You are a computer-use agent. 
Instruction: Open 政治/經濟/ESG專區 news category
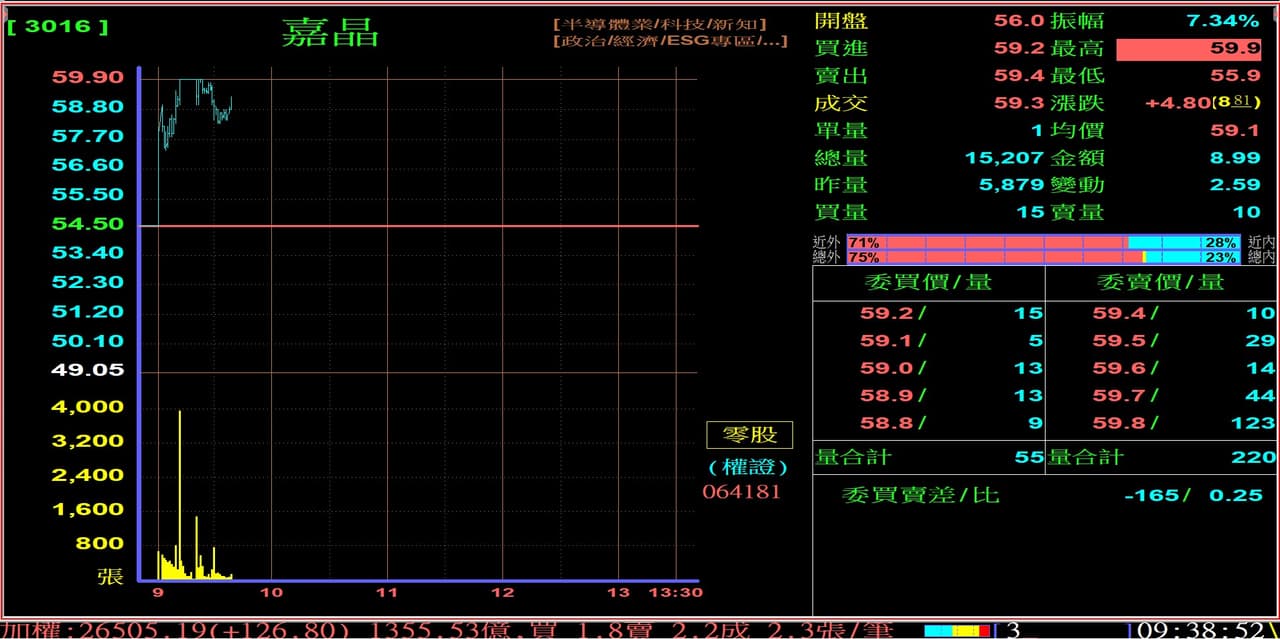point(669,41)
